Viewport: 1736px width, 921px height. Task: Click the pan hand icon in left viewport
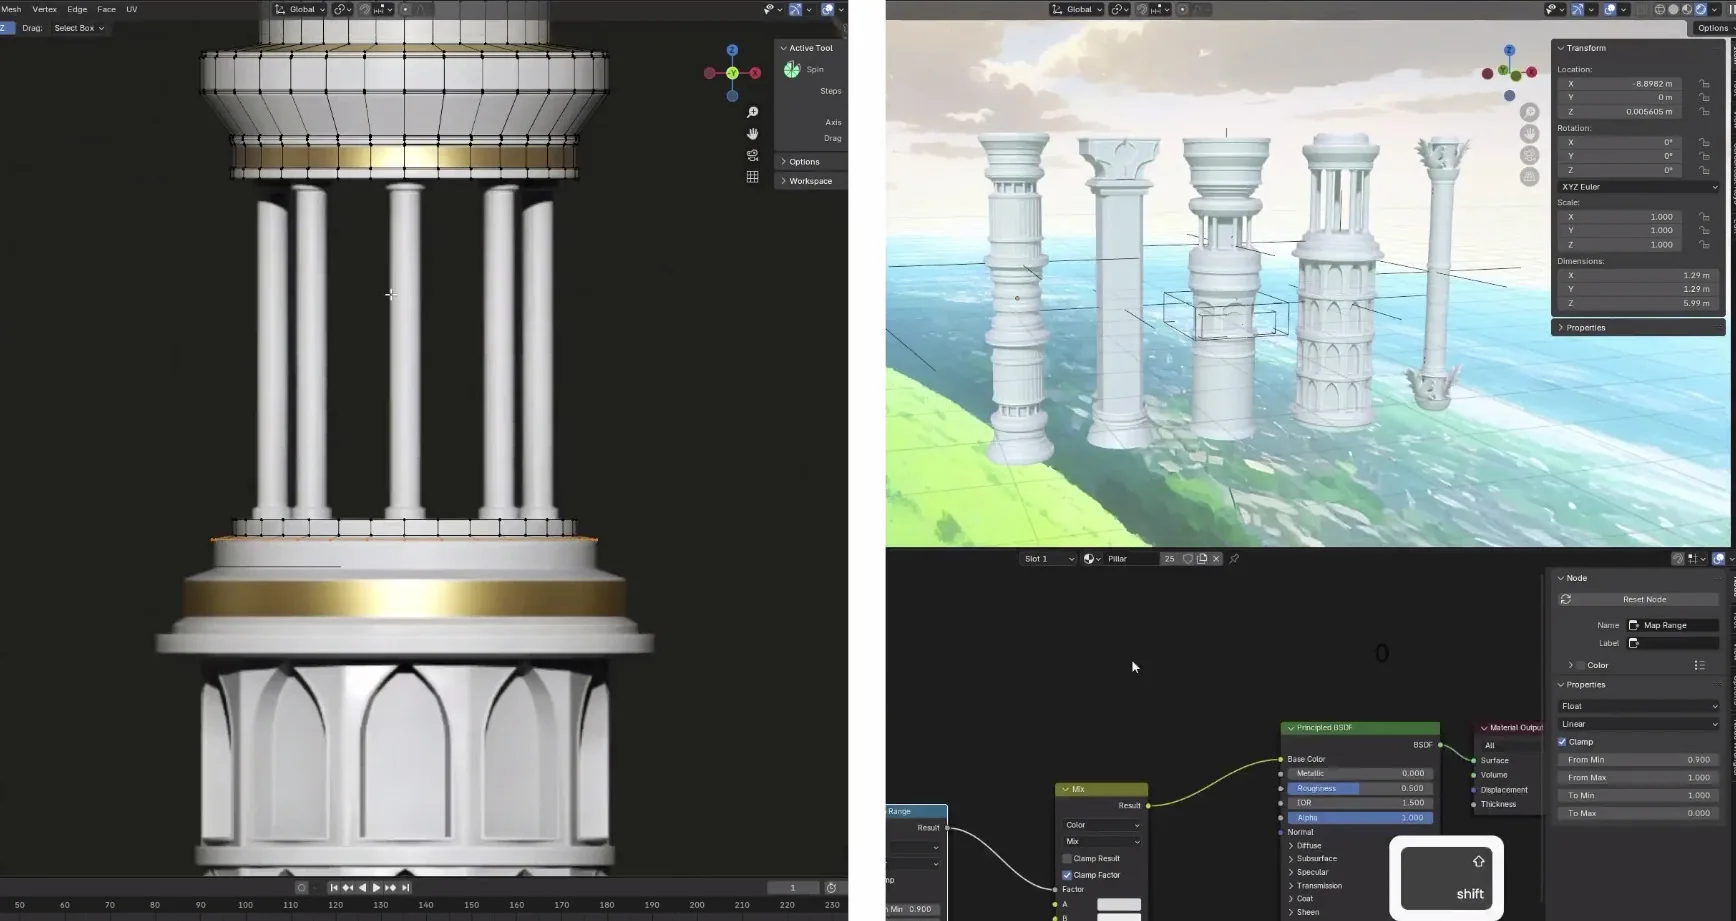(x=753, y=134)
